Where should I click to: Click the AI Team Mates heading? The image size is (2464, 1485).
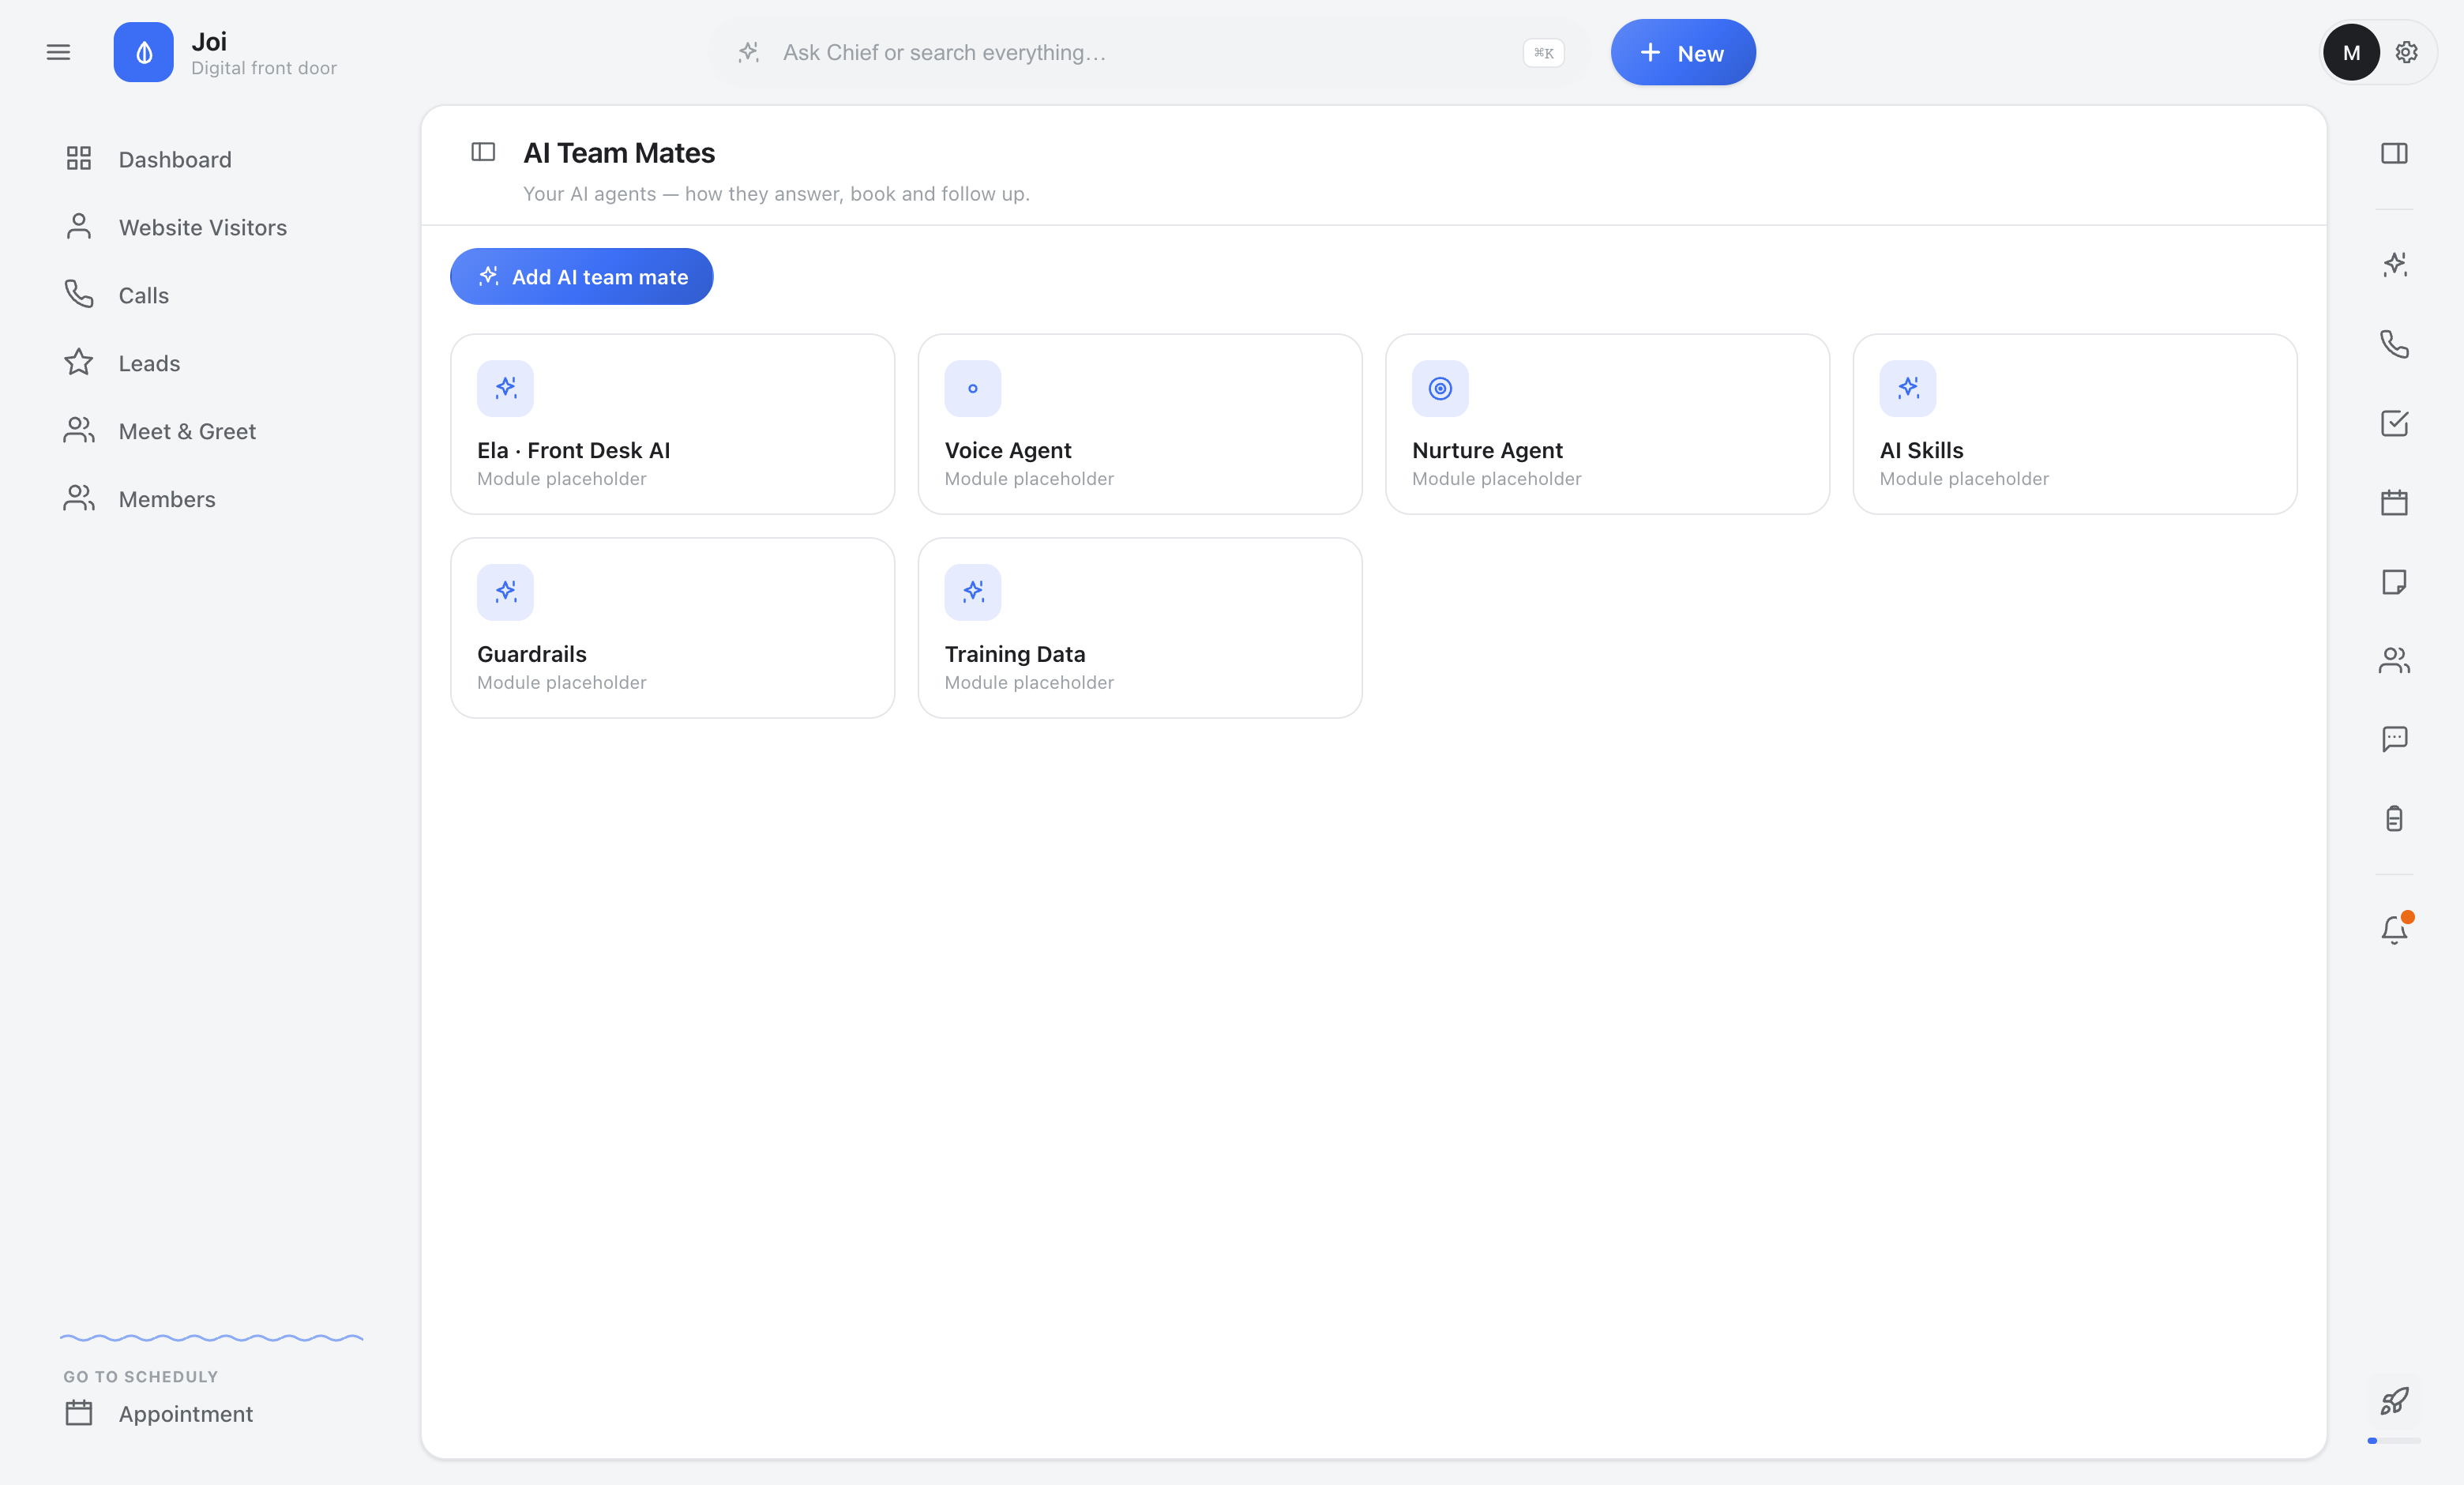point(619,153)
